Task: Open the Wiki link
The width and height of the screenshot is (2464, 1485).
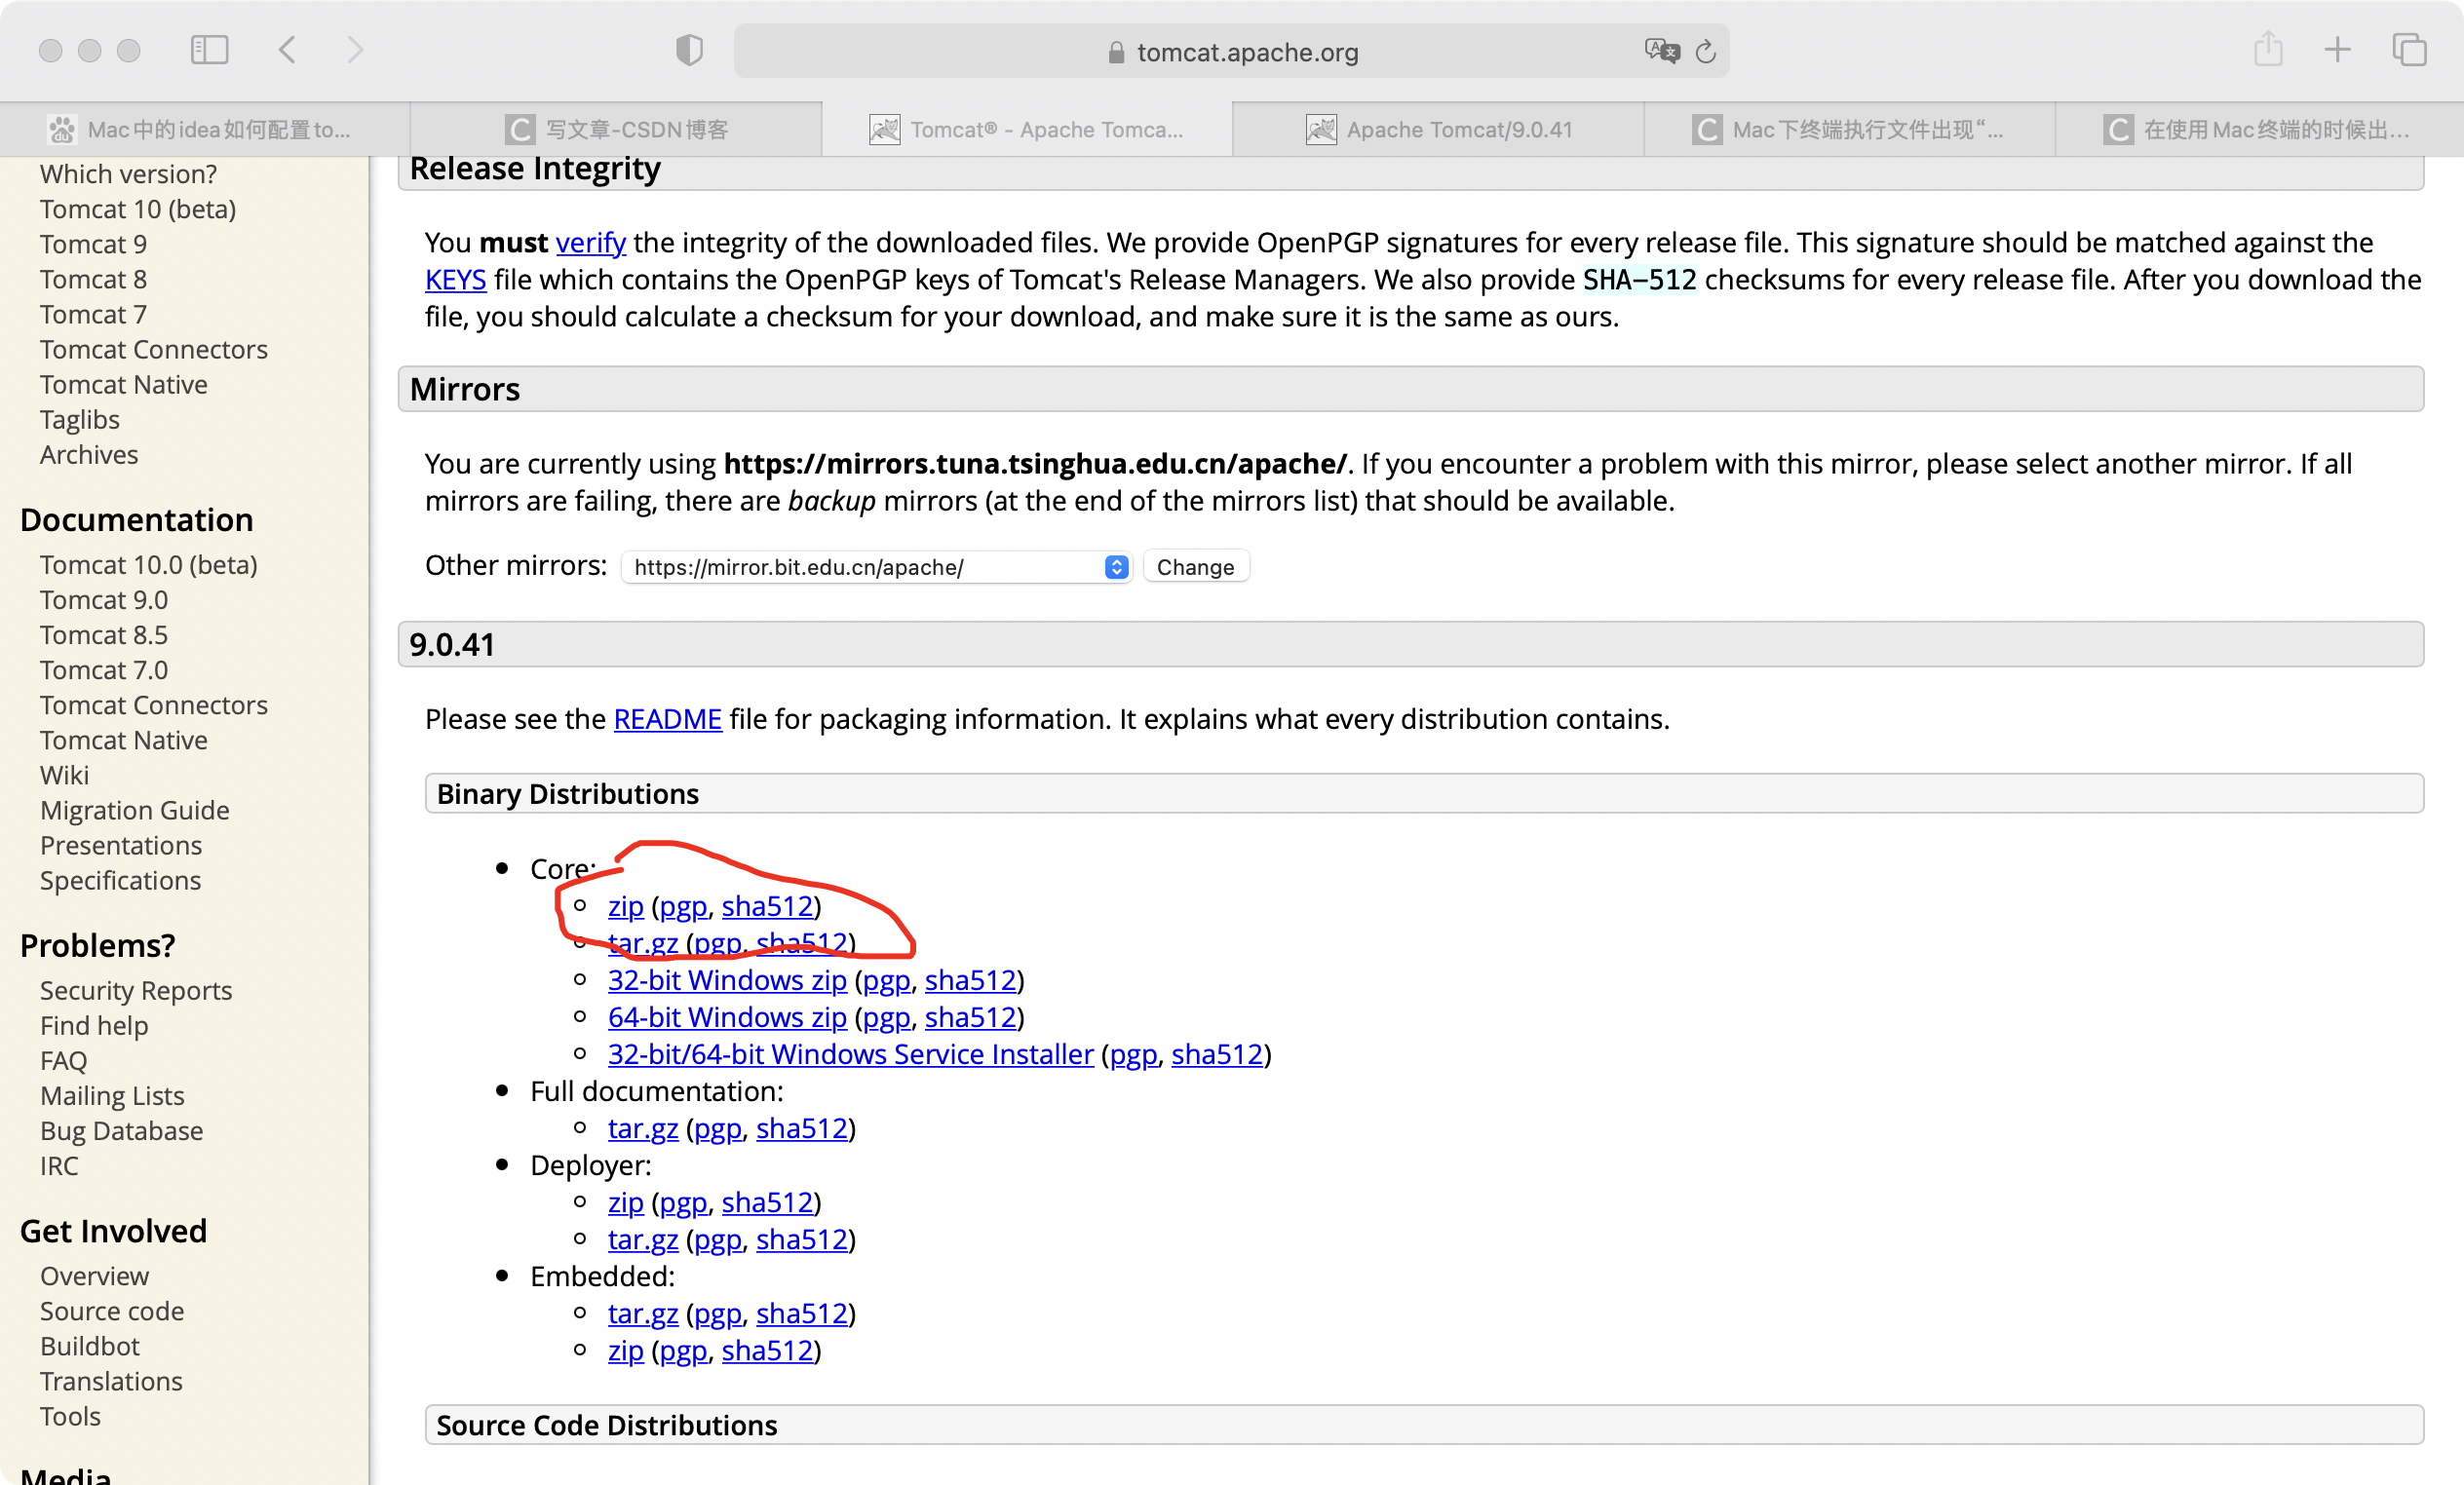Action: tap(65, 775)
